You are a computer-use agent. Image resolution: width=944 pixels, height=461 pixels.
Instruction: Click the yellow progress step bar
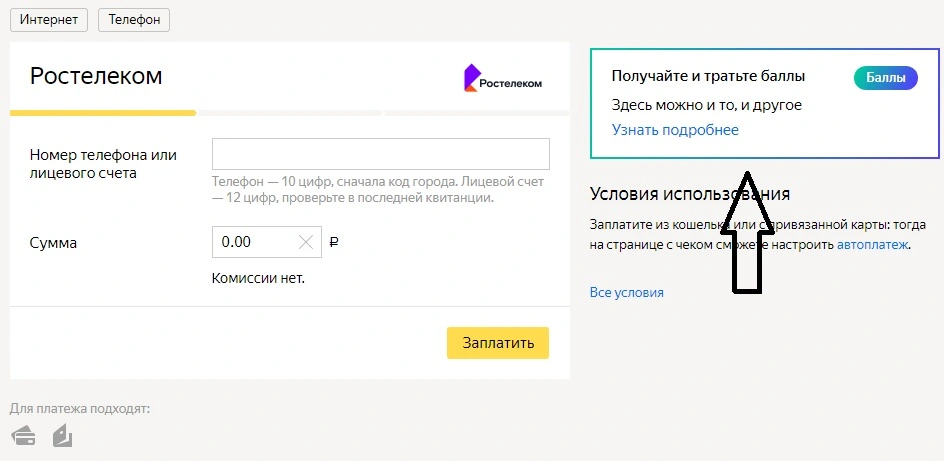(x=103, y=113)
